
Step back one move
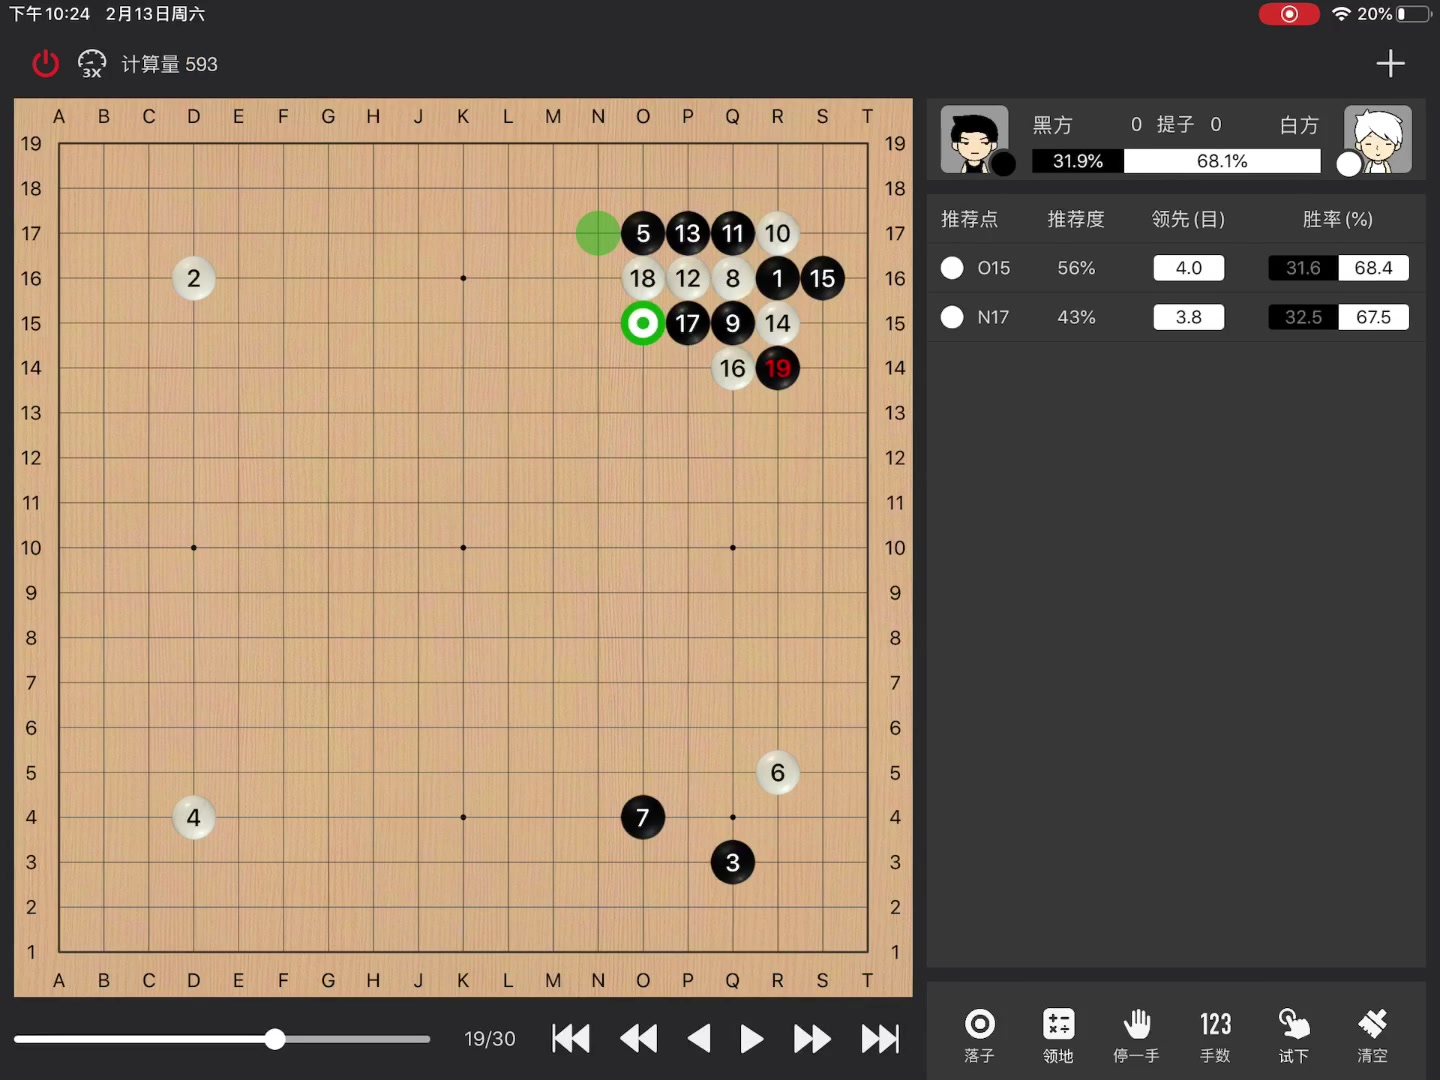[x=699, y=1039]
